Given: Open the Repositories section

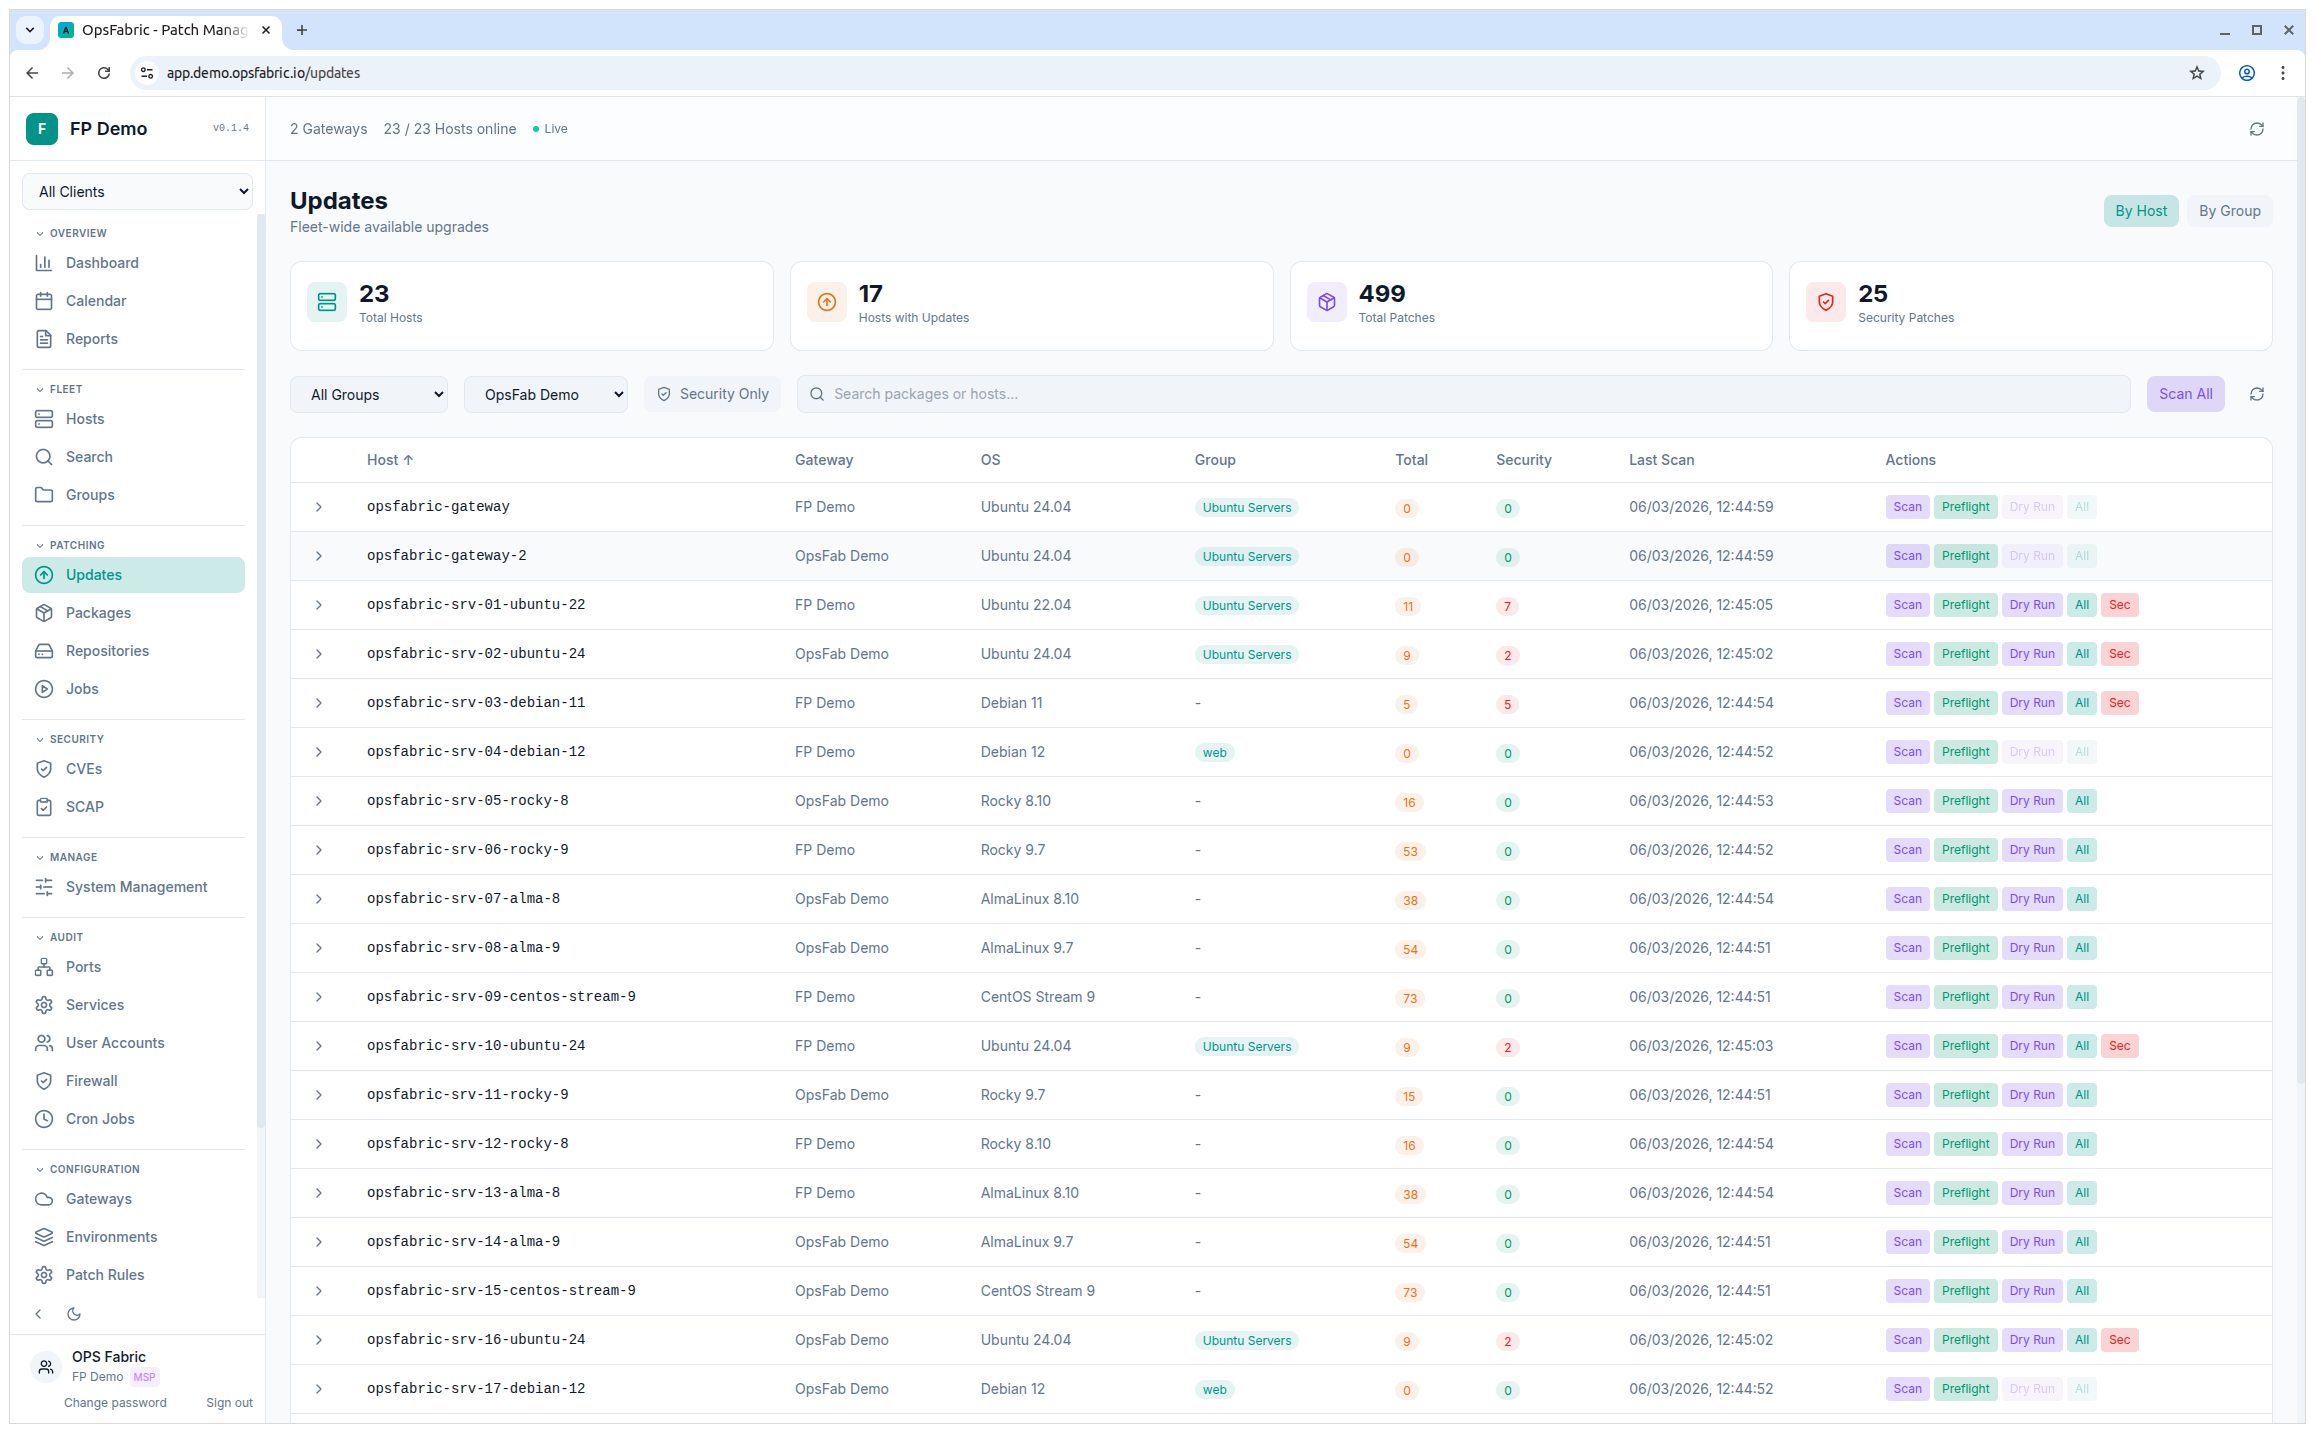Looking at the screenshot, I should 106,650.
